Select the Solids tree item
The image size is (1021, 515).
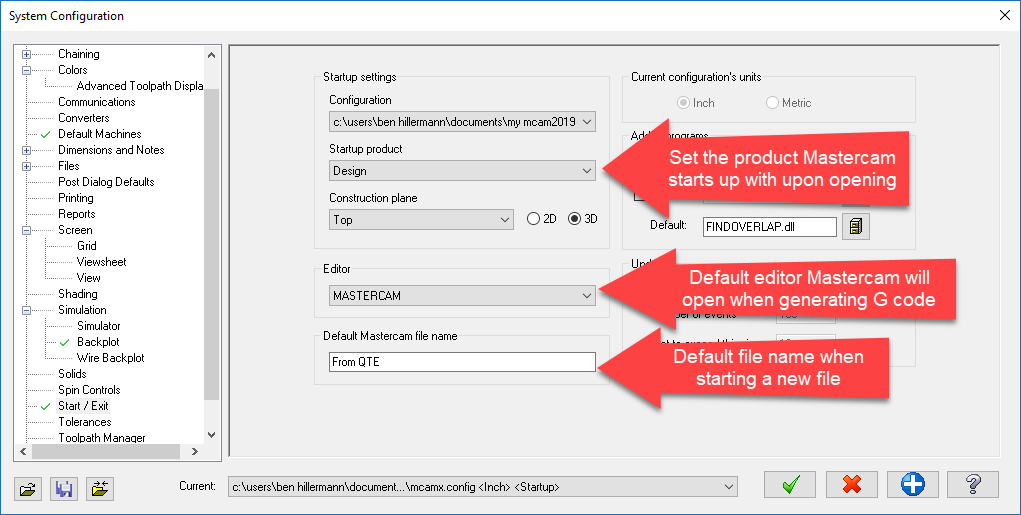(72, 374)
